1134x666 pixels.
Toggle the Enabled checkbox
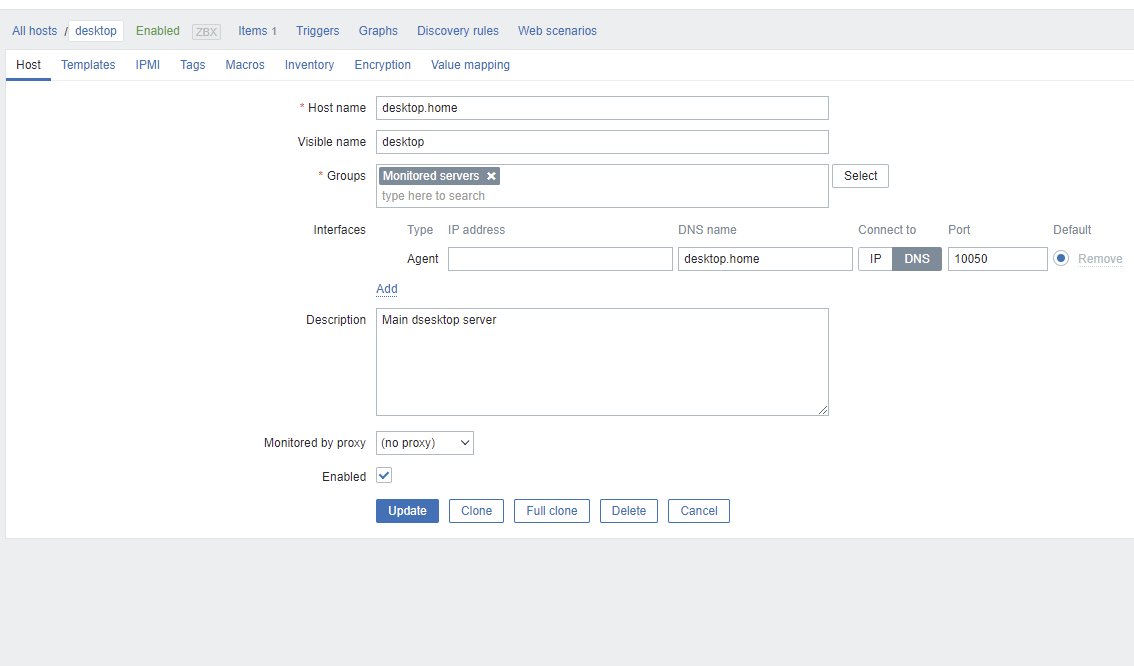tap(384, 476)
